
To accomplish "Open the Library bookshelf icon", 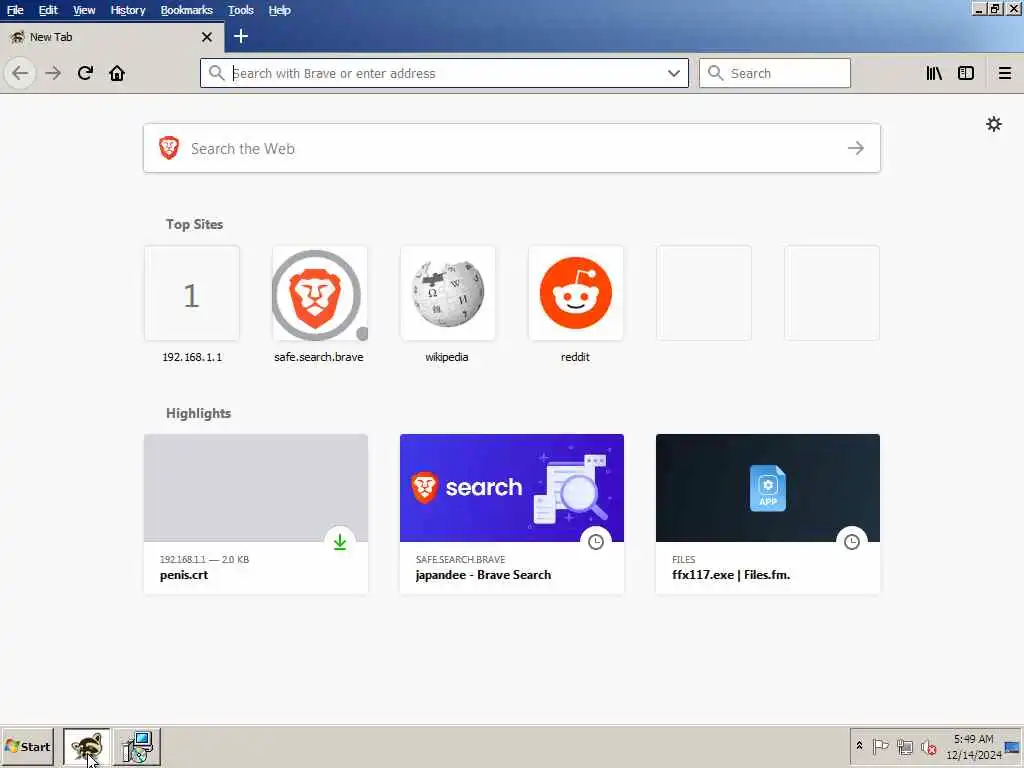I will (x=934, y=73).
